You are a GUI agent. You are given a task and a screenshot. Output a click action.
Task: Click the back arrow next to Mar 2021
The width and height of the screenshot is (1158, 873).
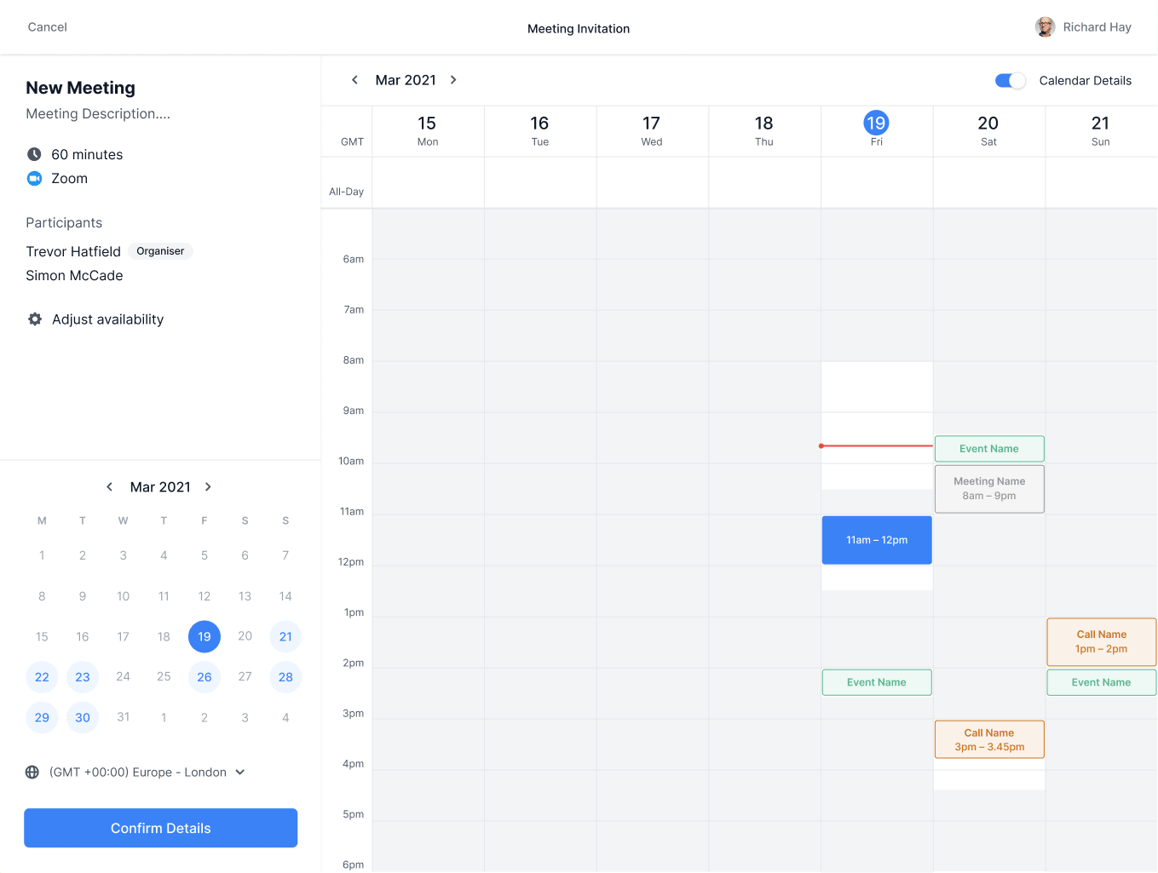click(x=355, y=80)
